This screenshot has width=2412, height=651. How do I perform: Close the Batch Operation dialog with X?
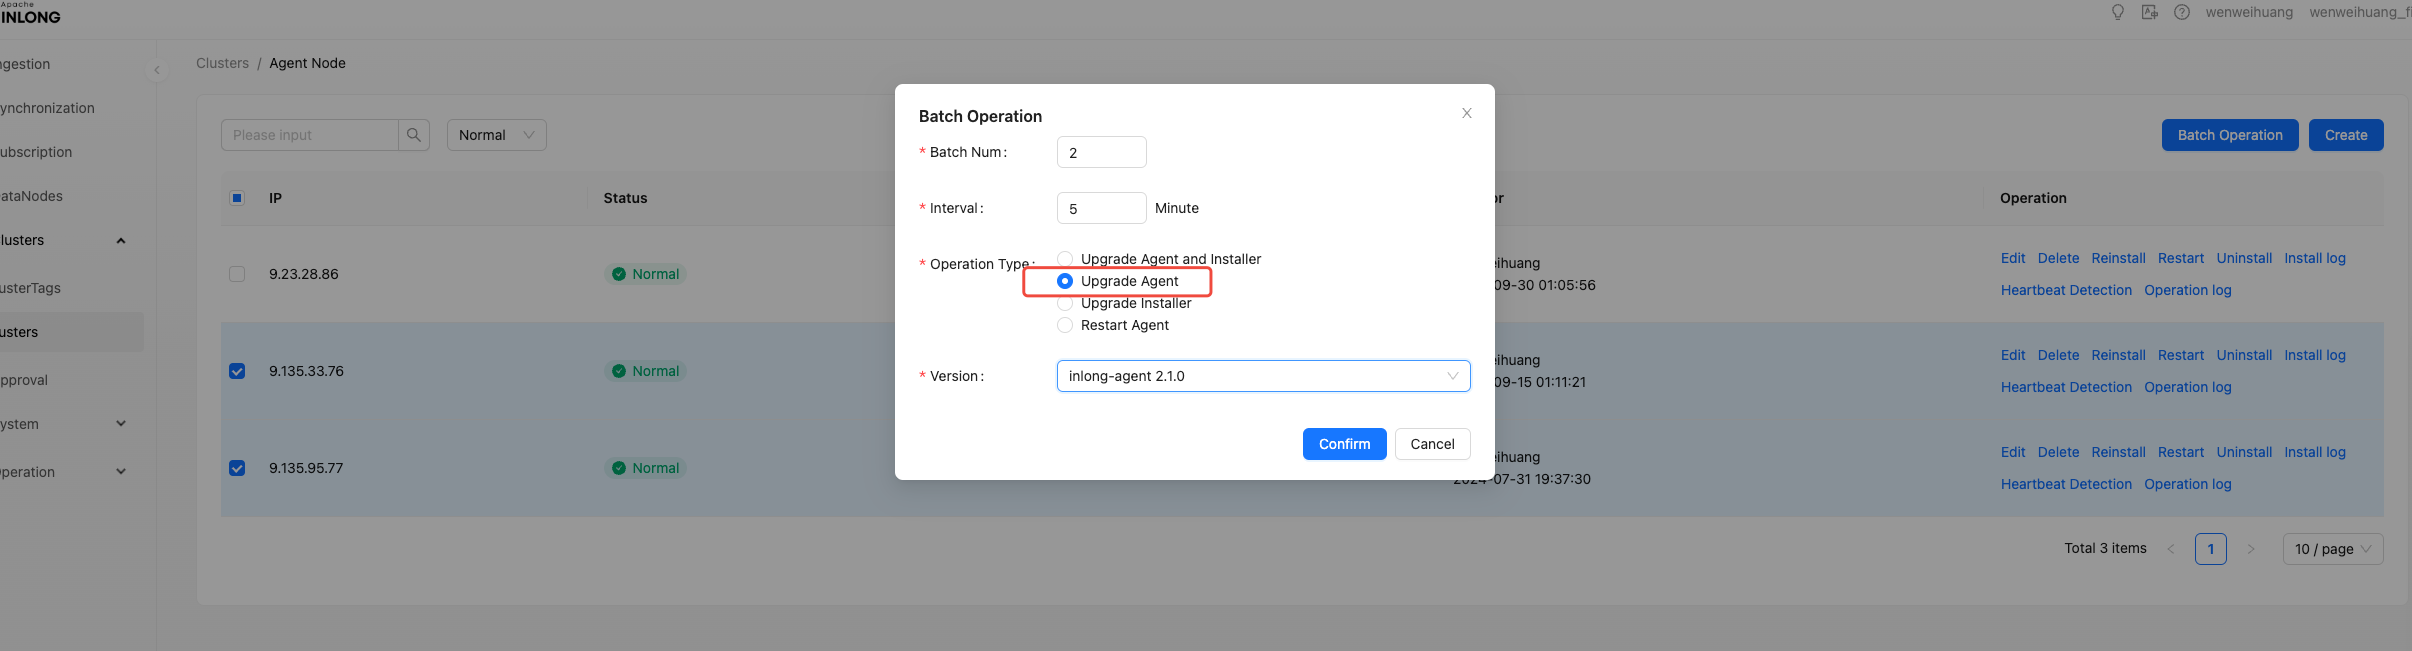[1466, 113]
